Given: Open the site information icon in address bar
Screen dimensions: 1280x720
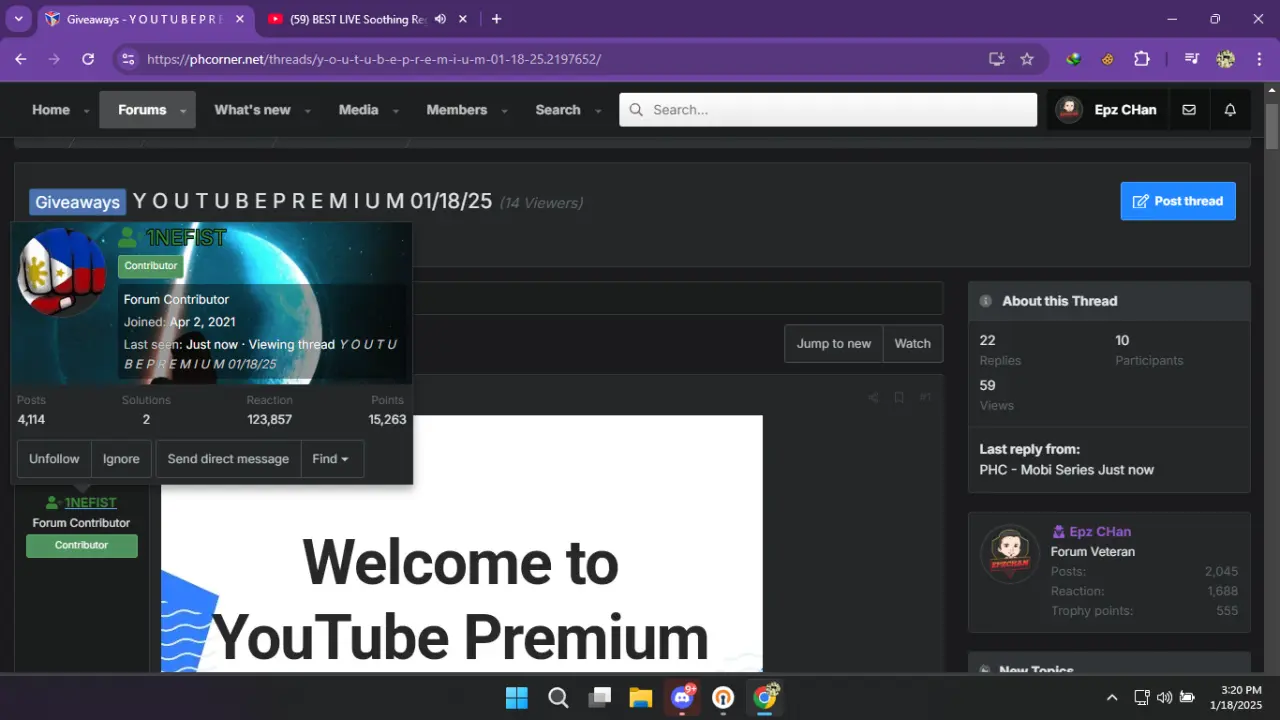Looking at the screenshot, I should tap(127, 59).
